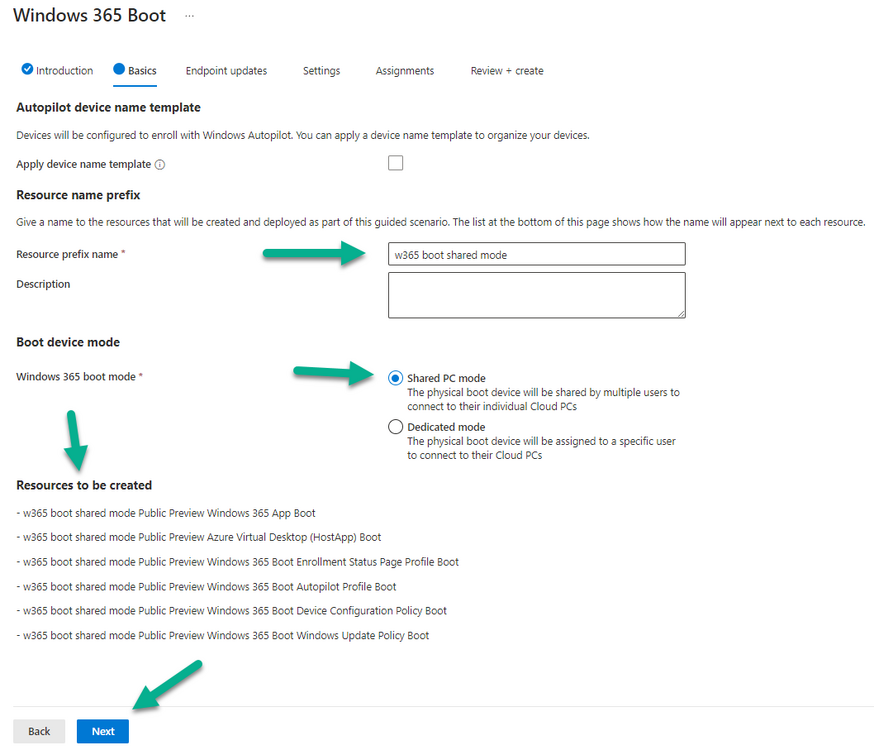874x750 pixels.
Task: Select Dedicated mode radio button
Action: (395, 427)
